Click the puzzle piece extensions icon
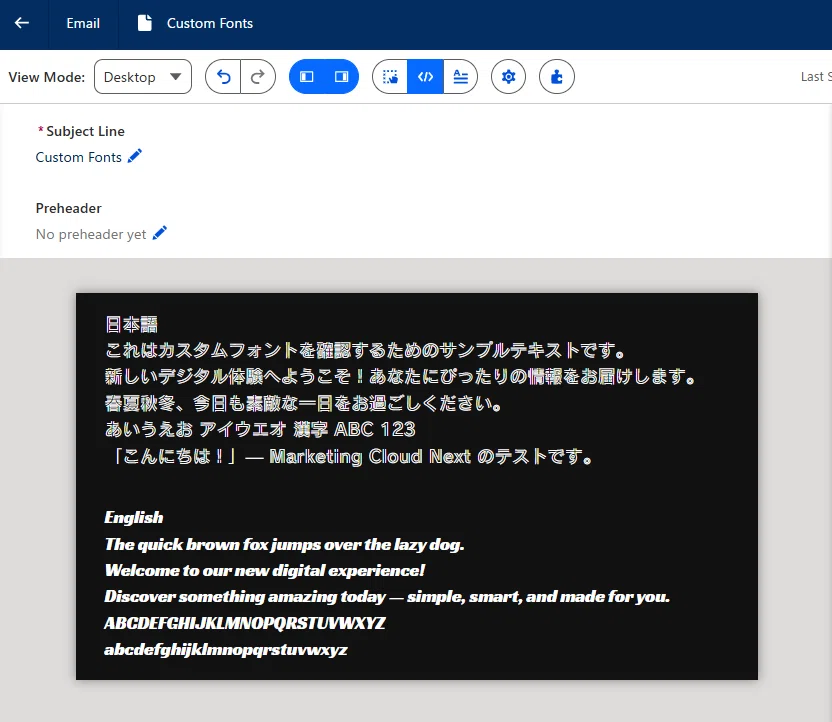This screenshot has height=722, width=832. point(557,77)
